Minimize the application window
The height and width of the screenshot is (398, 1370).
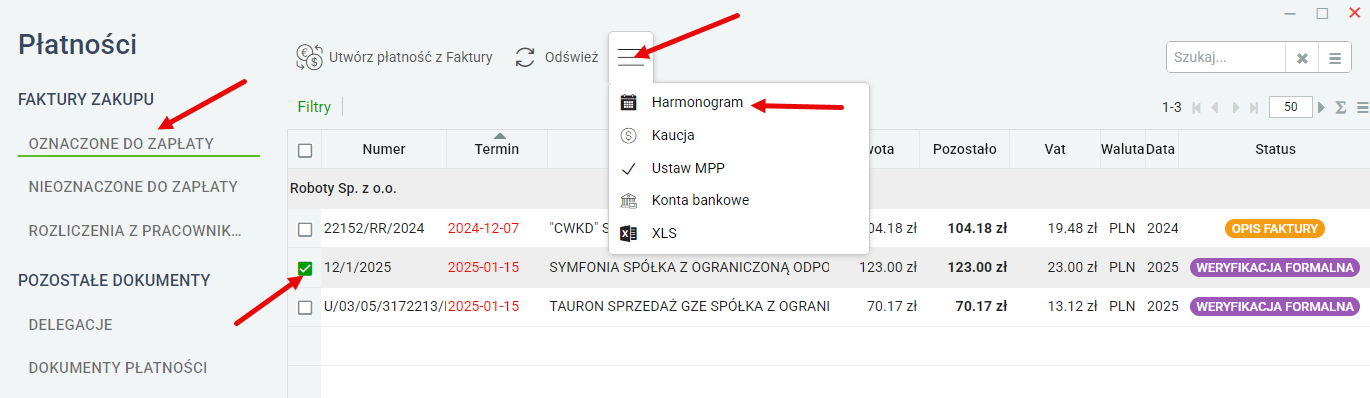coord(1290,13)
